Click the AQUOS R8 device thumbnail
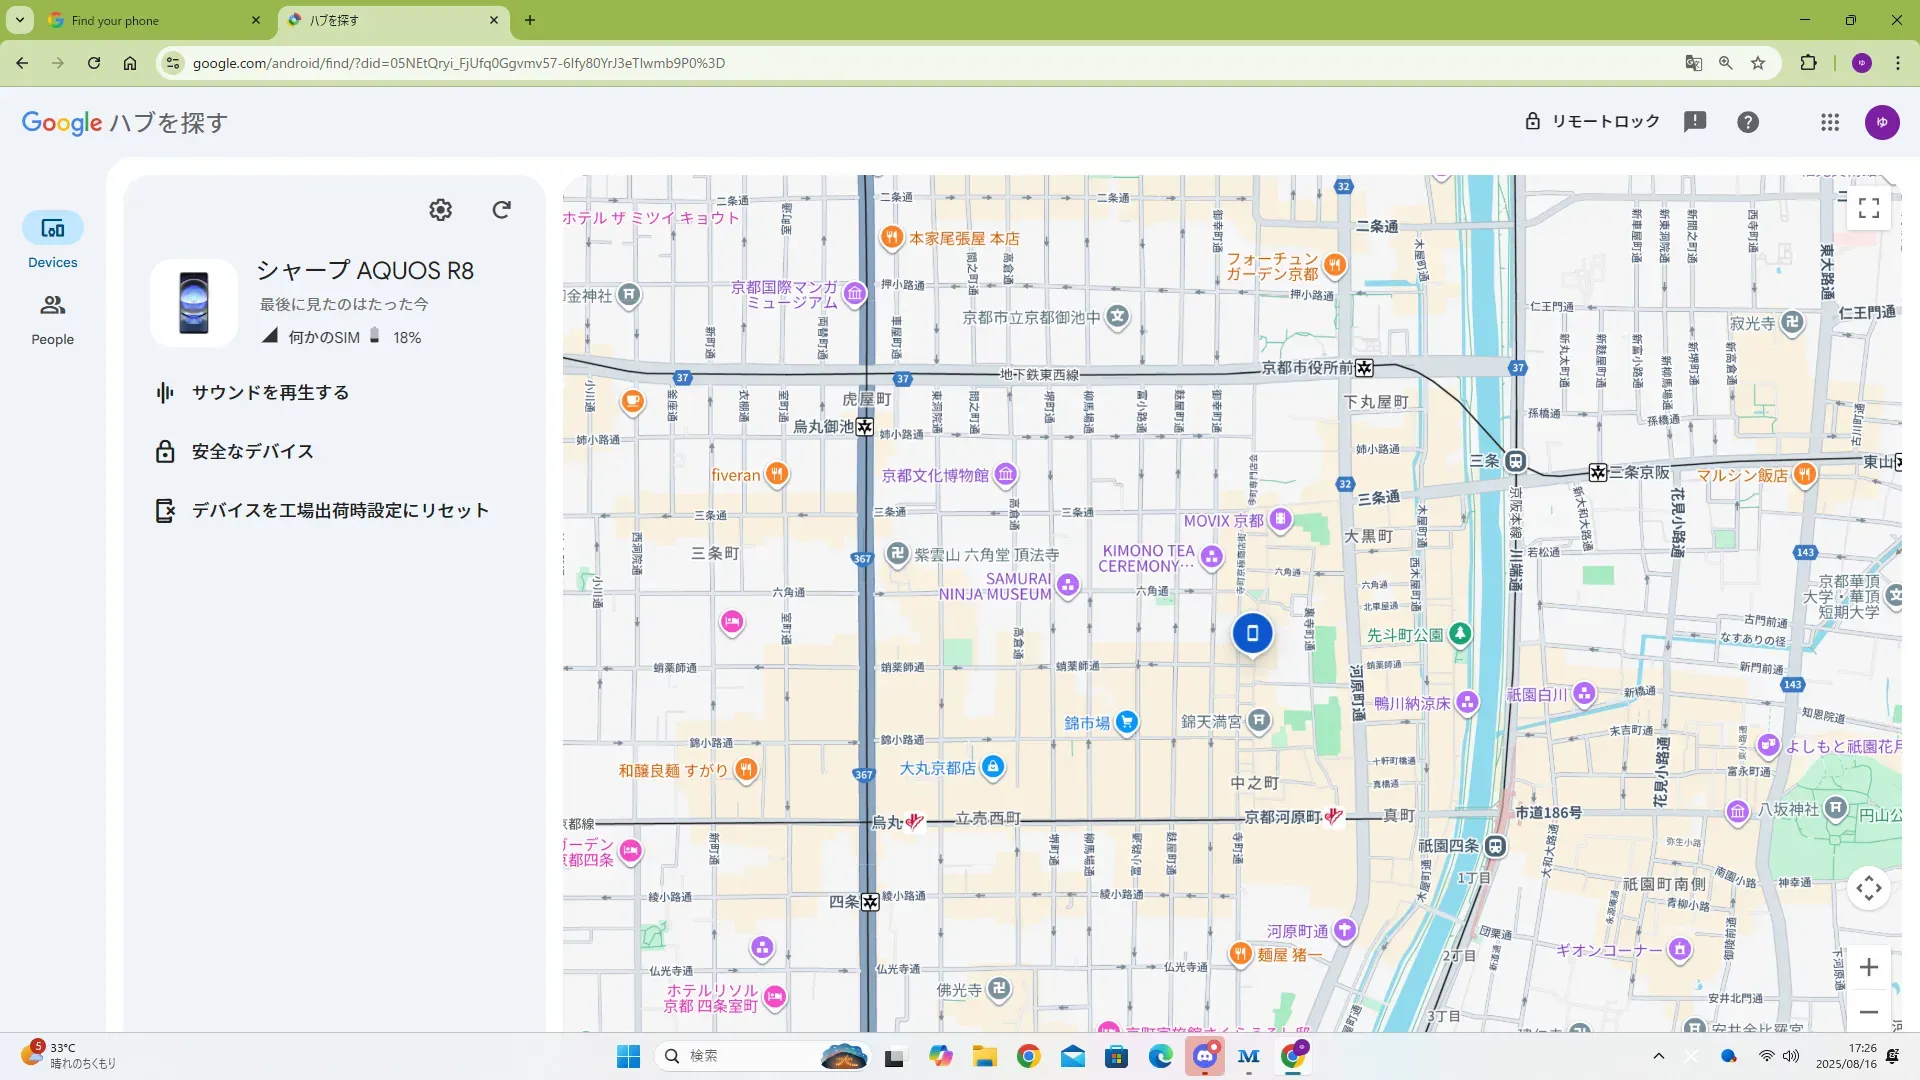The width and height of the screenshot is (1920, 1080). click(x=194, y=303)
